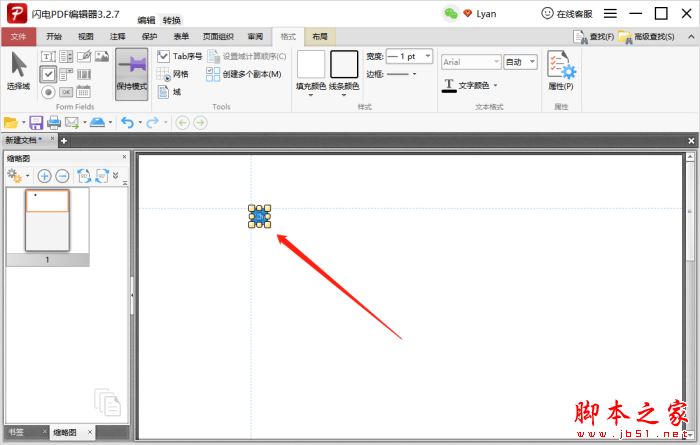The width and height of the screenshot is (700, 445).
Task: Expand more thumbnail tools double chevron
Action: [x=116, y=175]
